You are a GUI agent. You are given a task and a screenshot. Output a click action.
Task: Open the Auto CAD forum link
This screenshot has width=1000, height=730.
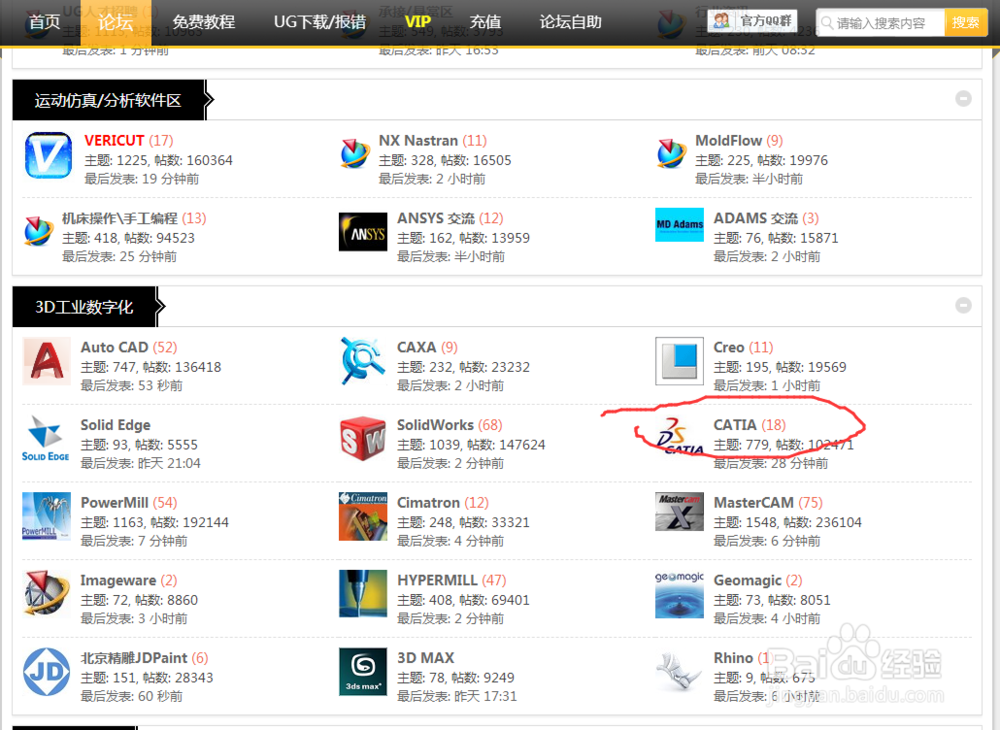(x=114, y=347)
